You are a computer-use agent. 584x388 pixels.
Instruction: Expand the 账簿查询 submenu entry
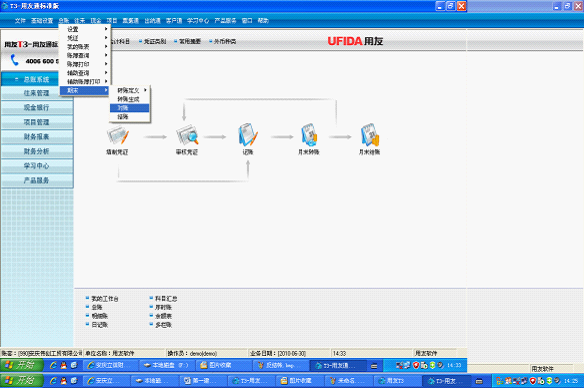point(85,55)
